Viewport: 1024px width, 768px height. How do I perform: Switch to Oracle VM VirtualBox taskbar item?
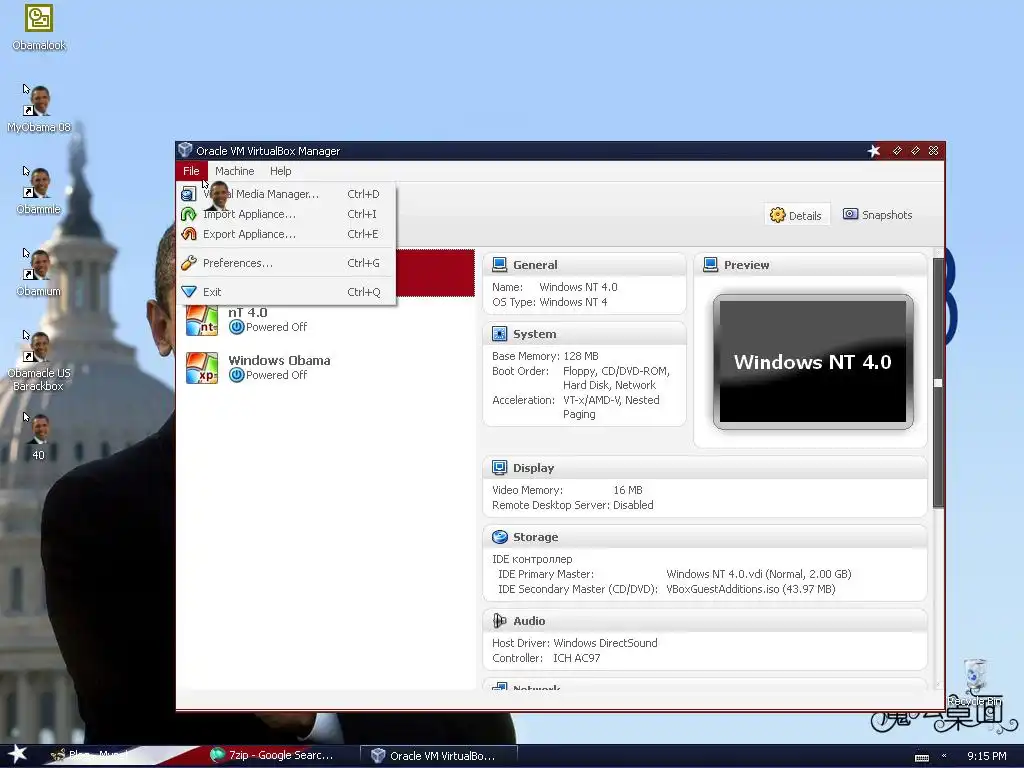click(x=437, y=755)
